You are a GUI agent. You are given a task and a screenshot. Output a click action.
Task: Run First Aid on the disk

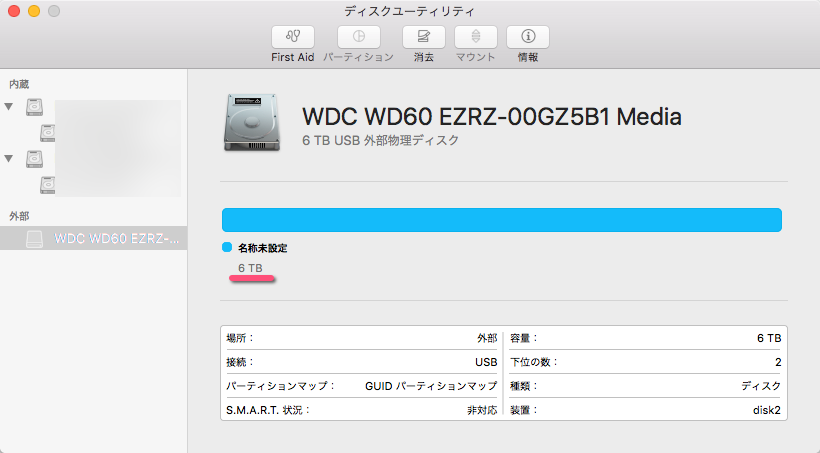[293, 37]
